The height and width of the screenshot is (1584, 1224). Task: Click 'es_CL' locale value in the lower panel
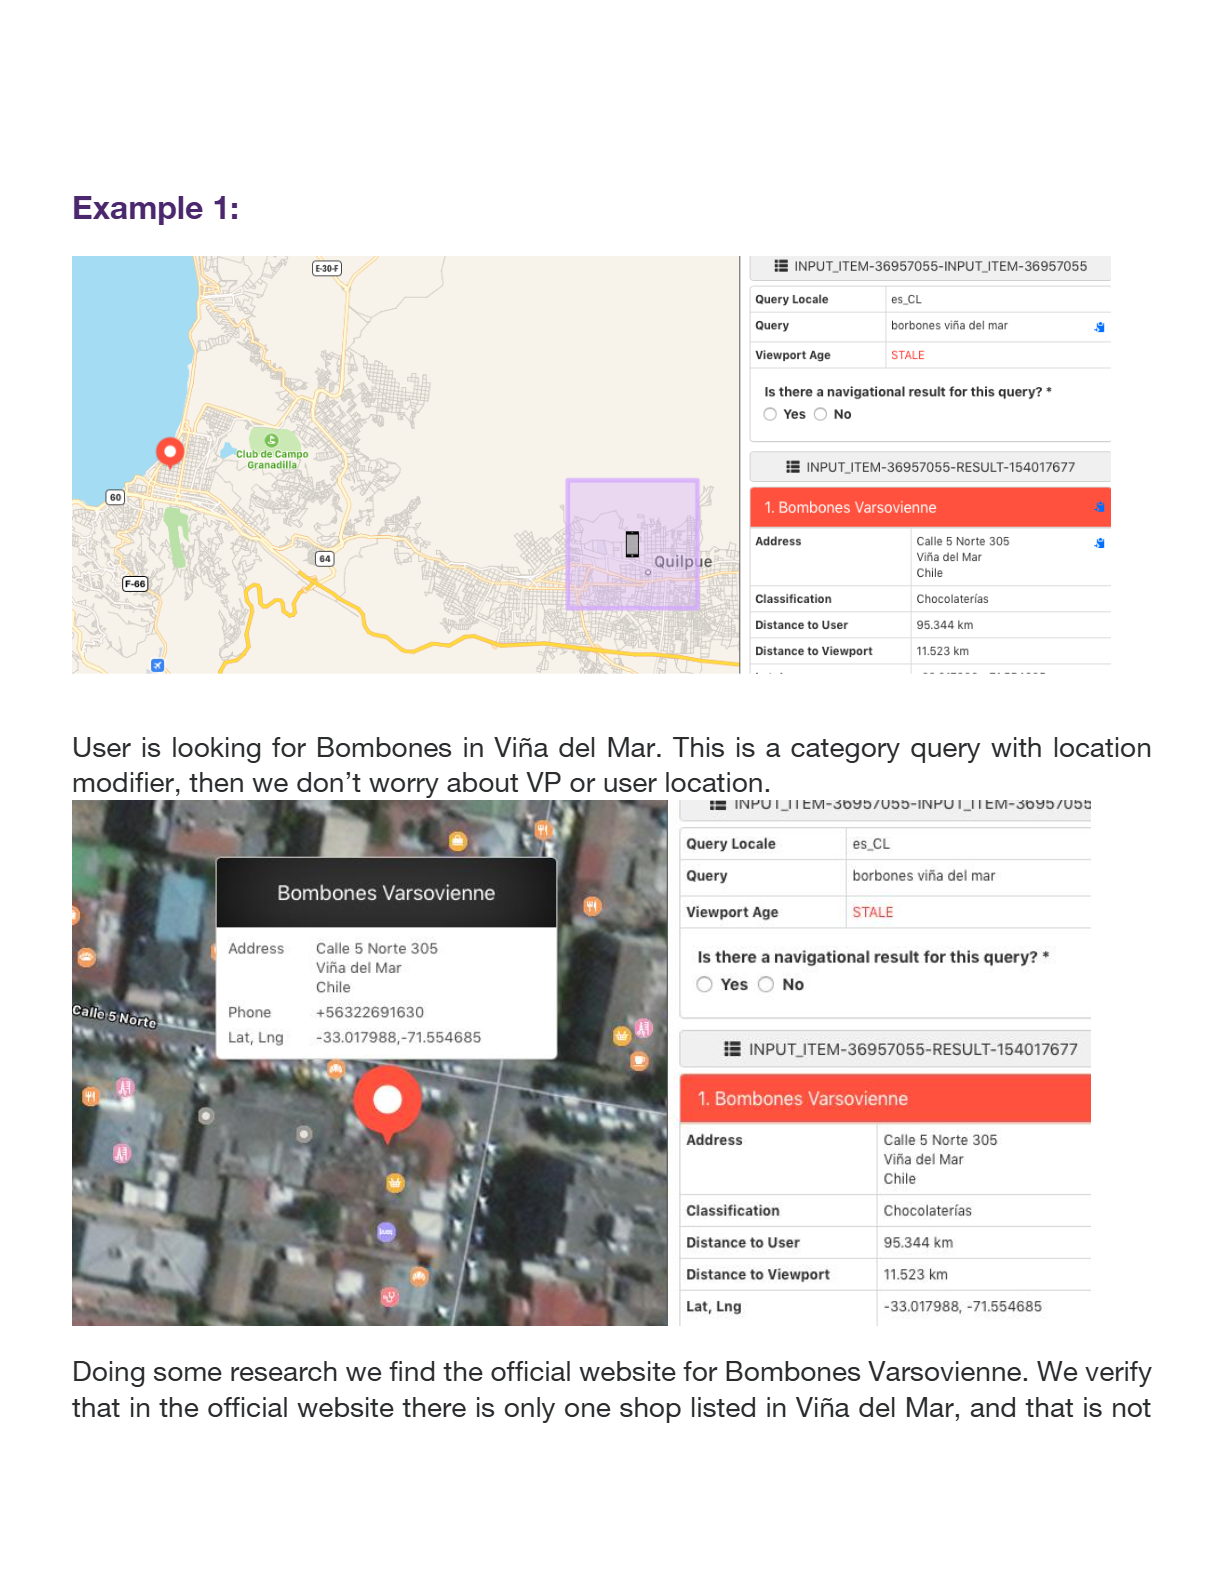[871, 844]
